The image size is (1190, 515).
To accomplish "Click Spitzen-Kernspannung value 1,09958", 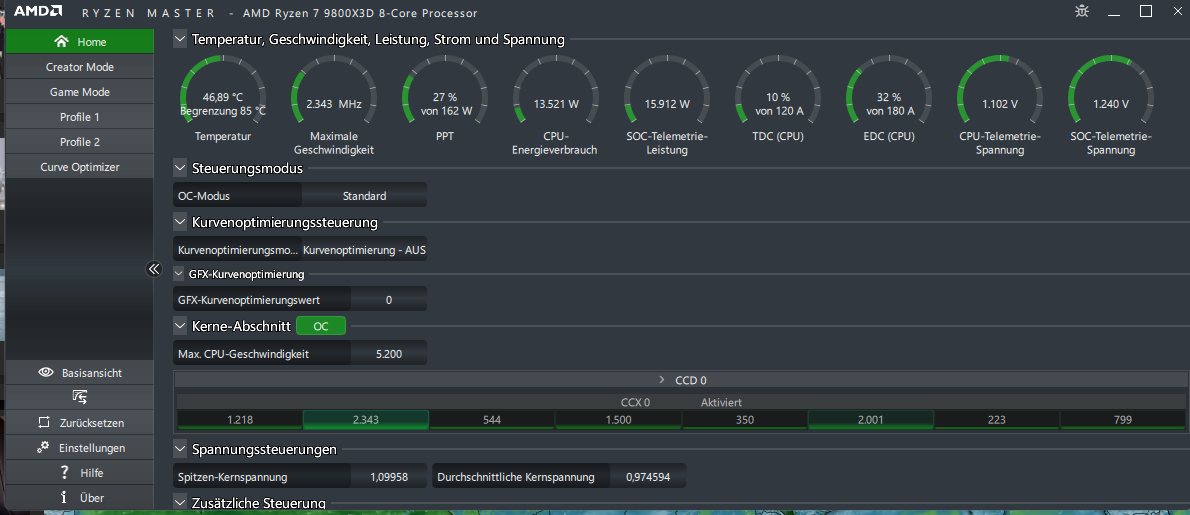I will click(389, 477).
